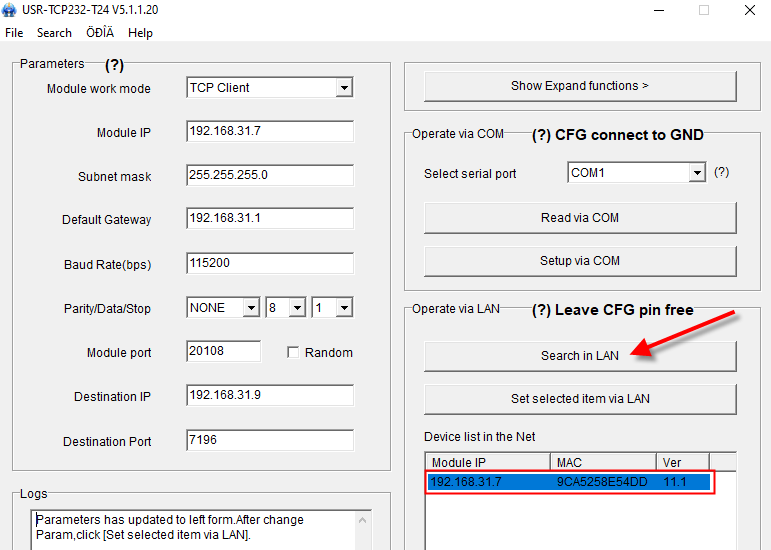
Task: Enable the Random port checkbox
Action: [x=293, y=352]
